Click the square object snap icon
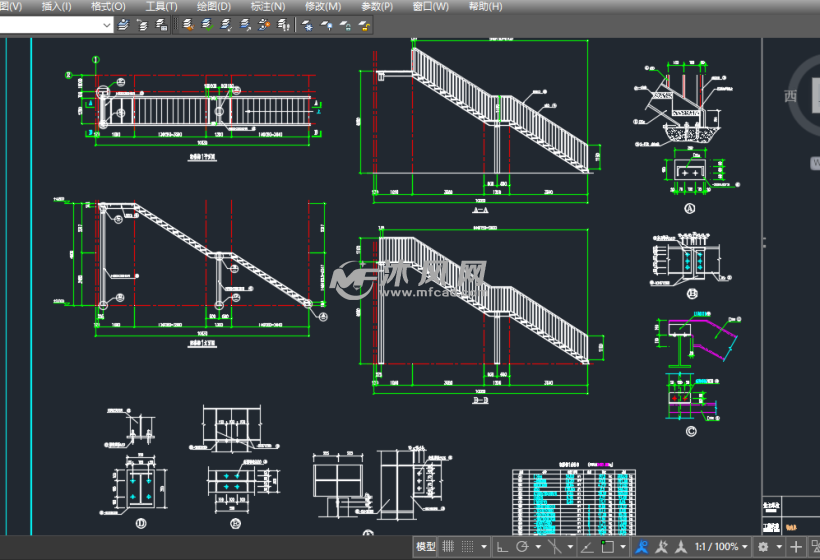Screen dimensions: 820x560 click(606, 547)
